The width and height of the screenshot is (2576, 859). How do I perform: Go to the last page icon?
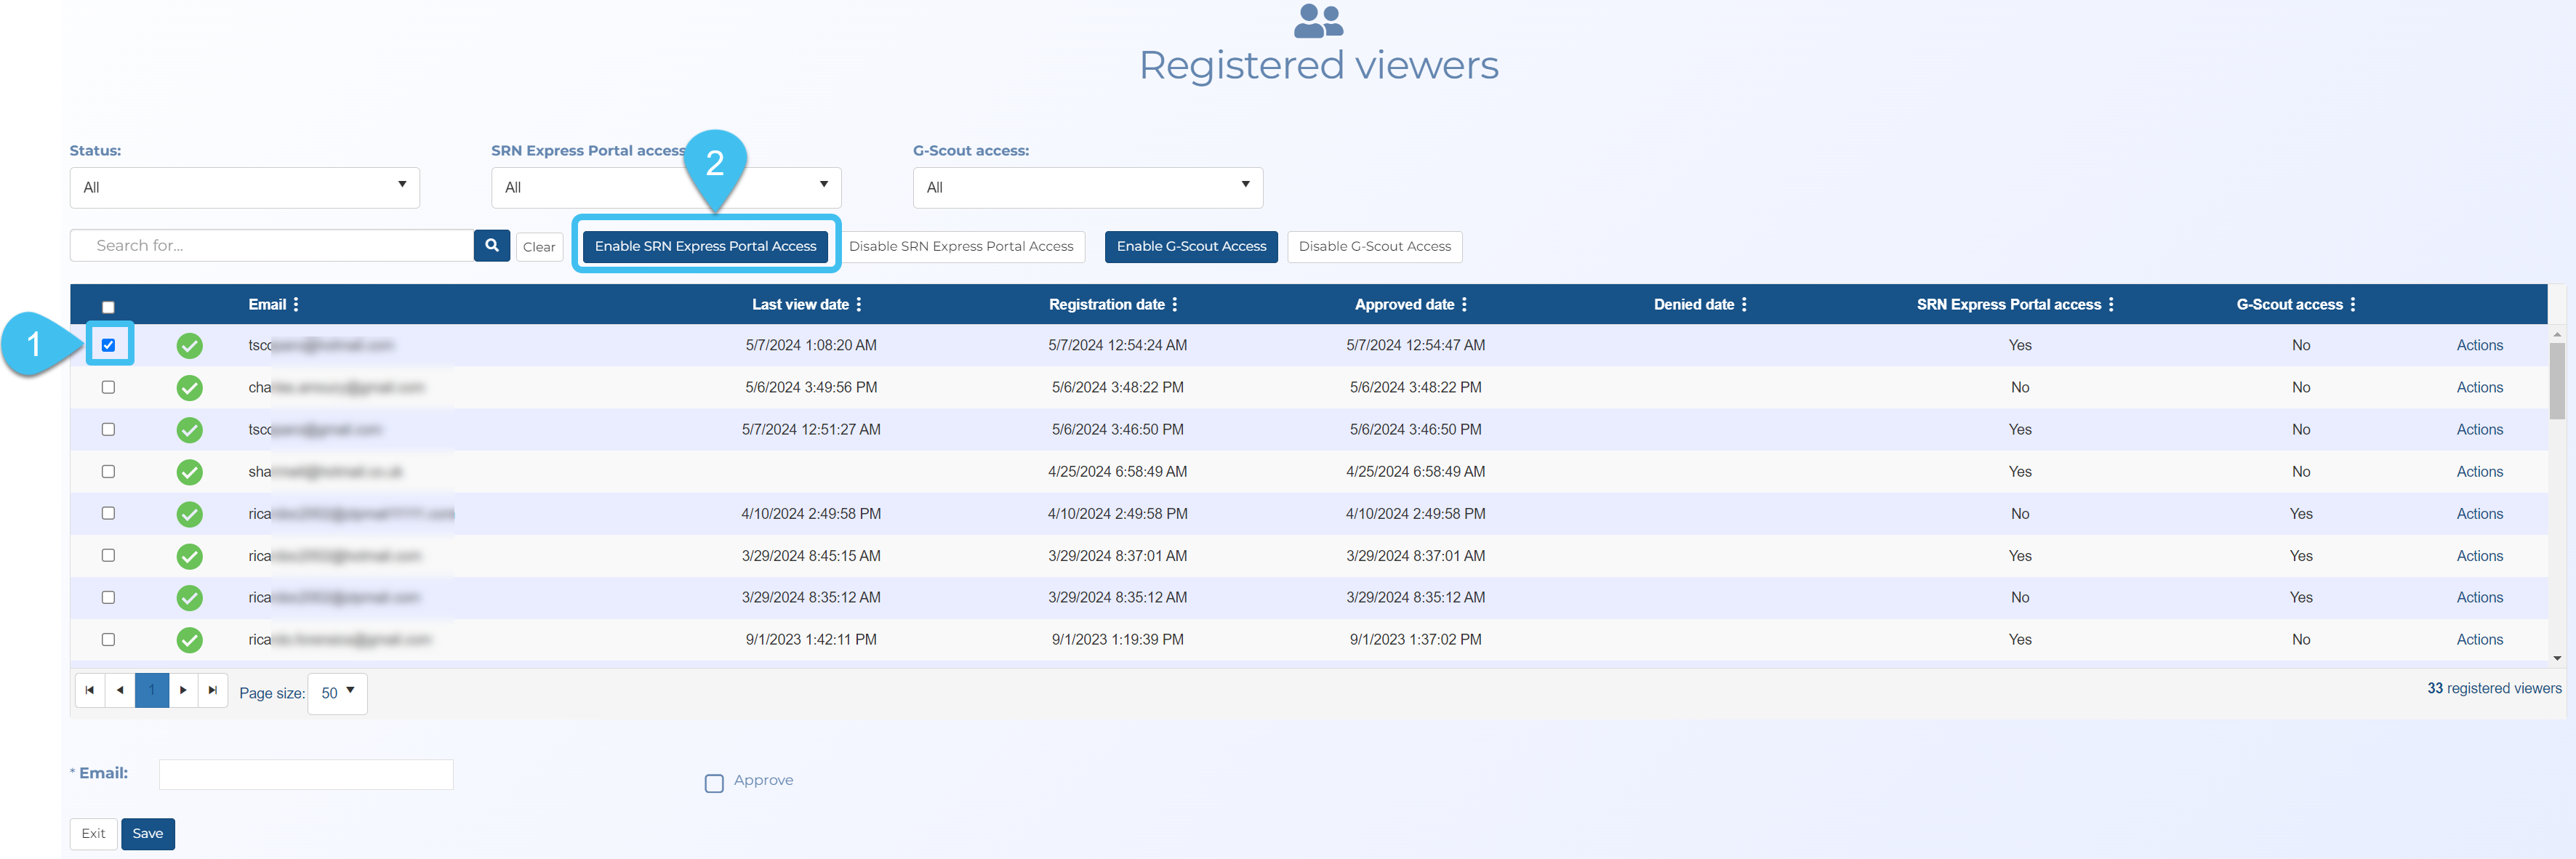(x=213, y=690)
